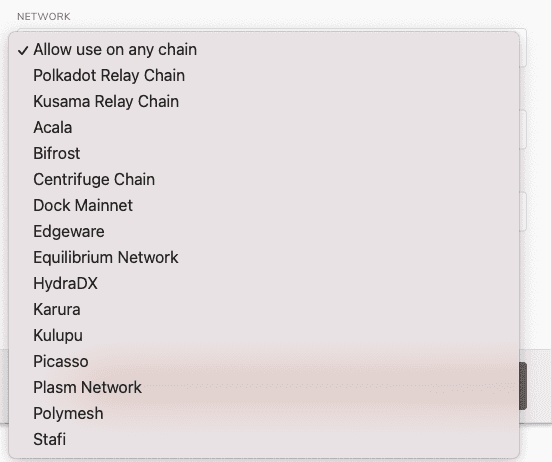Click the checkmark beside Allow use on any chain
552x462 pixels.
pos(23,51)
